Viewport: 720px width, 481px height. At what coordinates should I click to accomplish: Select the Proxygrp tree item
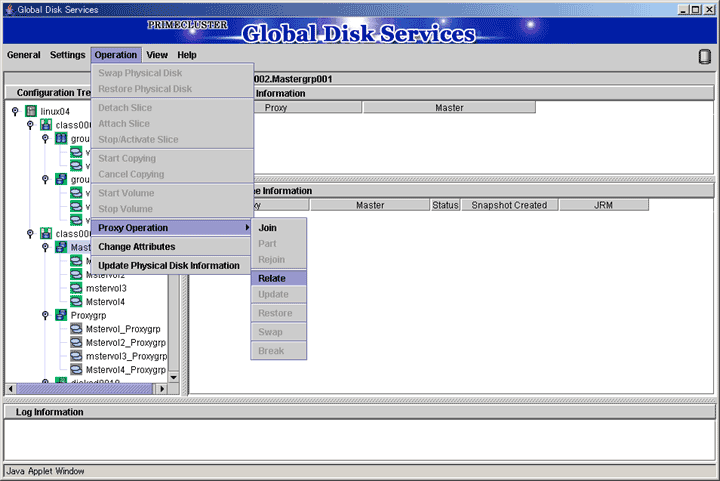[88, 315]
